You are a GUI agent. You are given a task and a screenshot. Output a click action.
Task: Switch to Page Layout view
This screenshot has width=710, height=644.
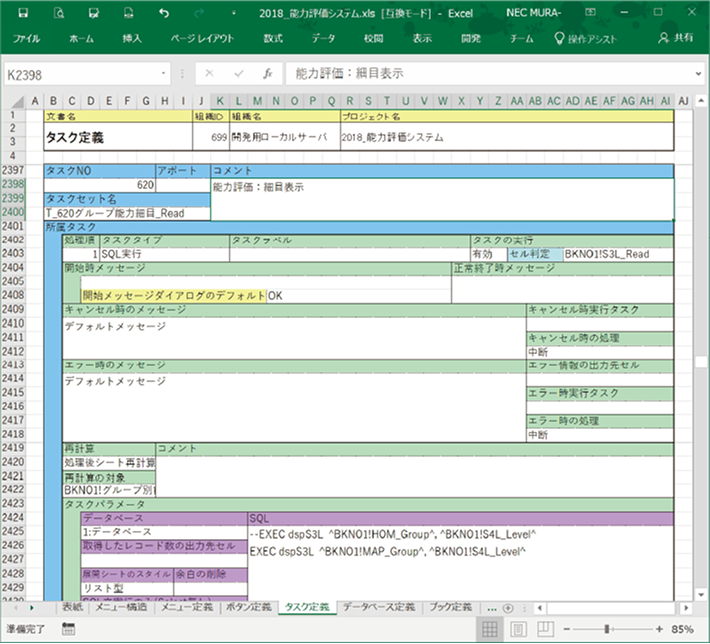point(517,629)
